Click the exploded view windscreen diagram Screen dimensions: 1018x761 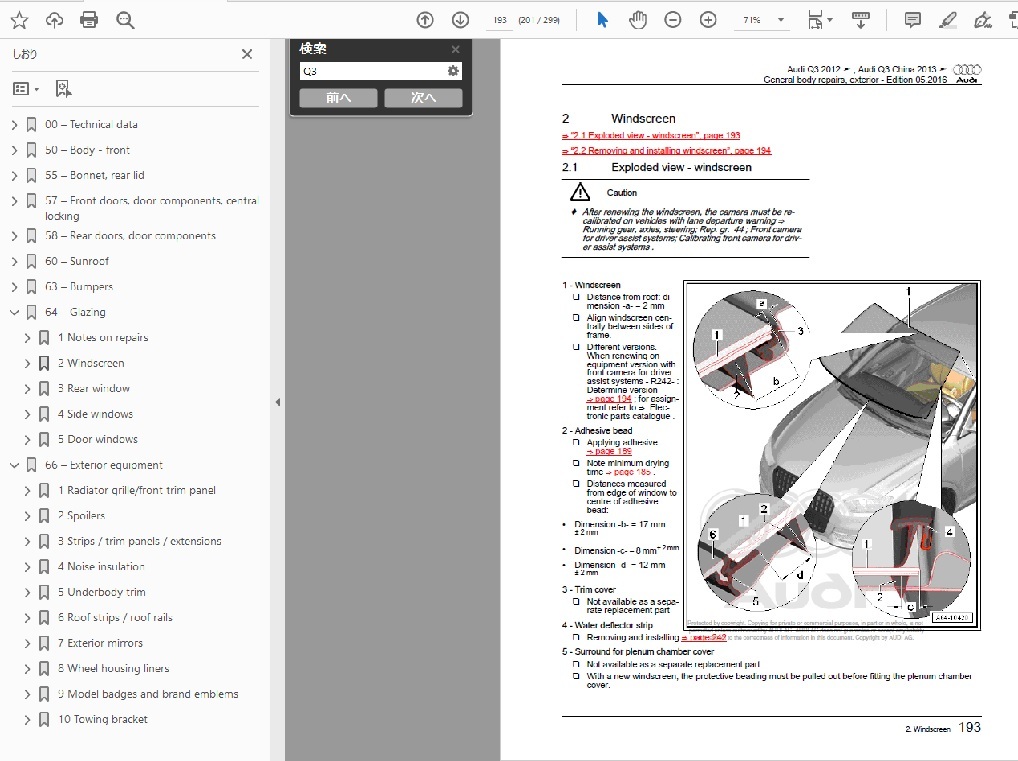(832, 455)
